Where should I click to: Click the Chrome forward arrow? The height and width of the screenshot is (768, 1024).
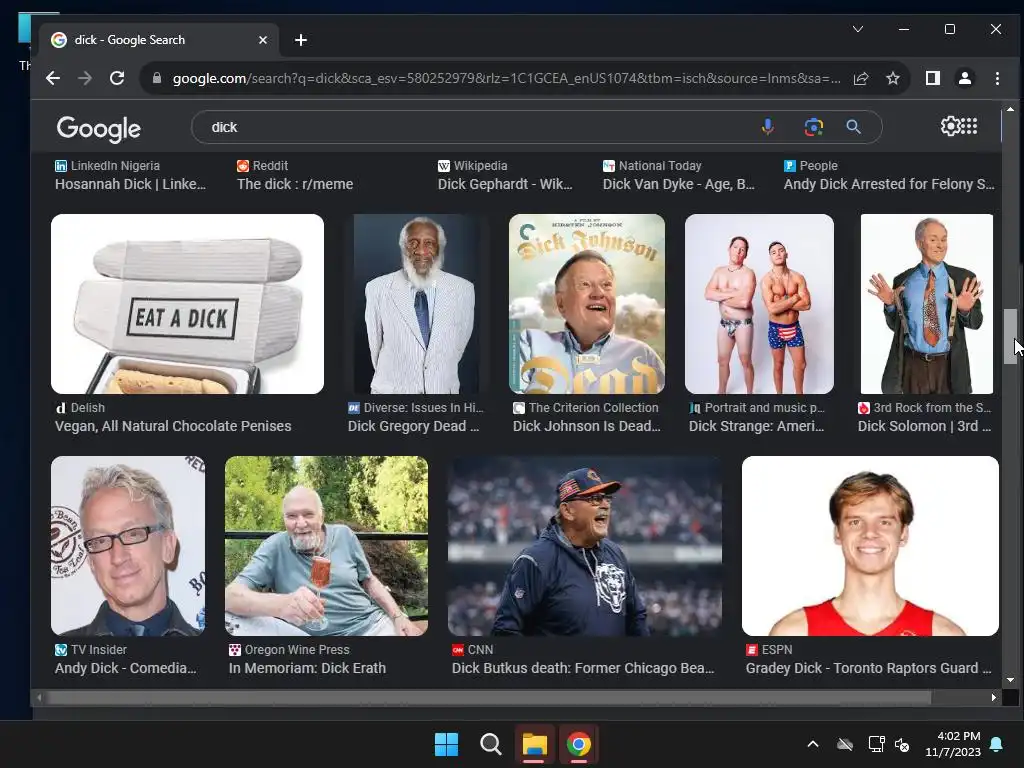pos(85,78)
